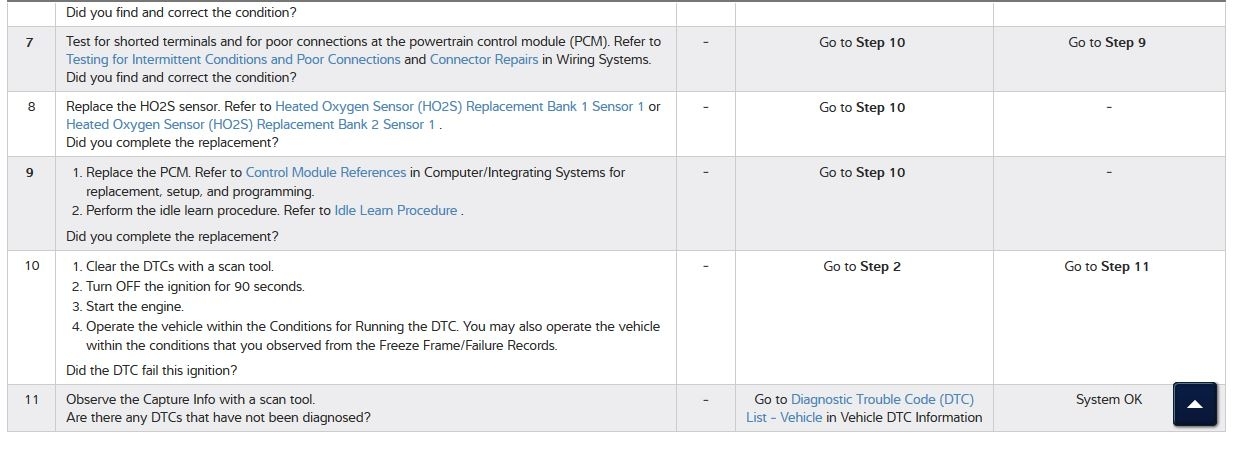
Task: Click the 'Go to Step 9' cell
Action: point(1107,43)
